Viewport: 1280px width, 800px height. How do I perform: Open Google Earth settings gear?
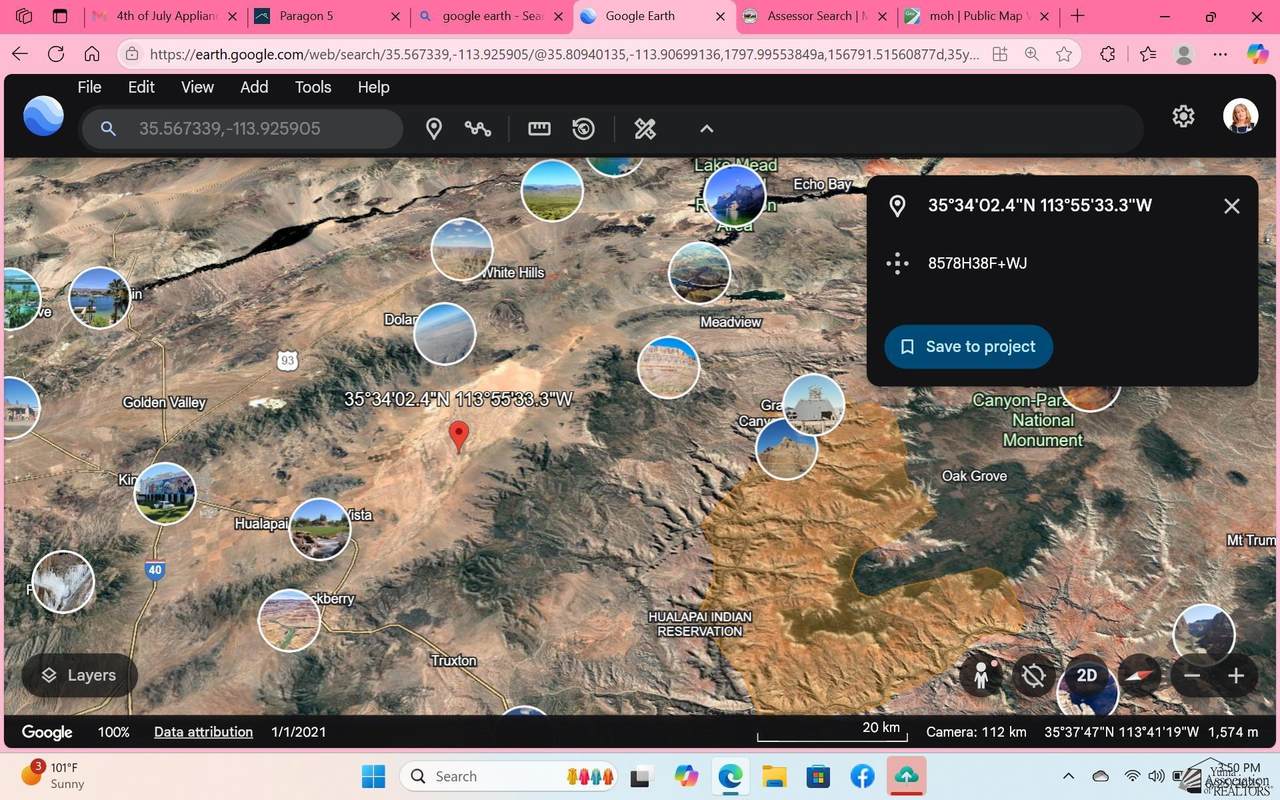pyautogui.click(x=1183, y=117)
